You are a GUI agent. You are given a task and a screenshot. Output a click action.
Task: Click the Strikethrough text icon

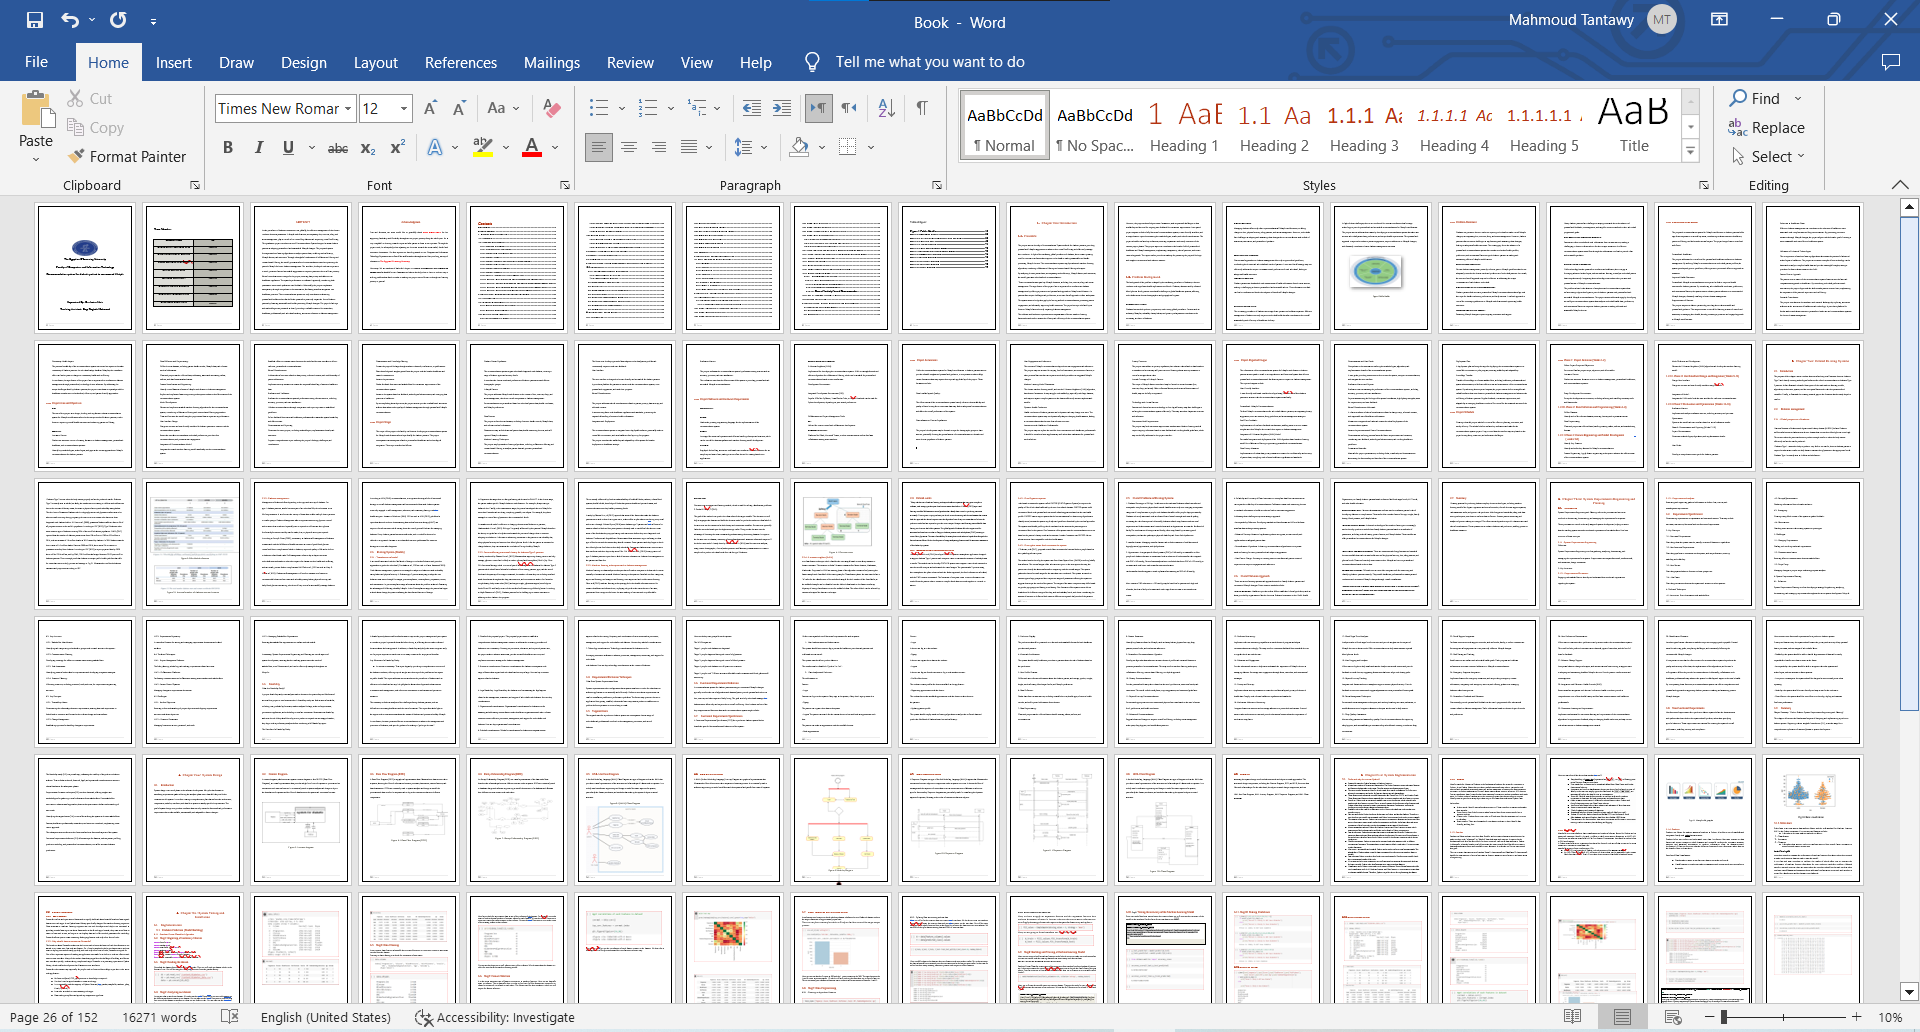338,148
